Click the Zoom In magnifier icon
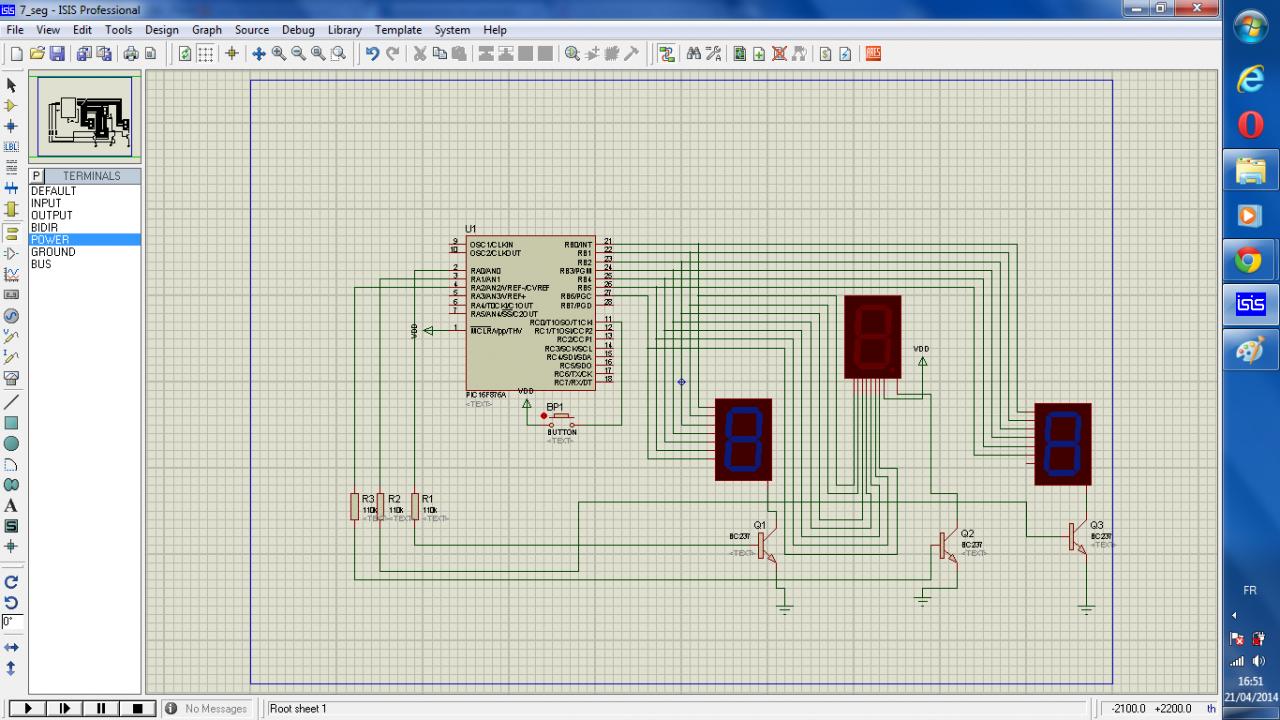 [279, 54]
